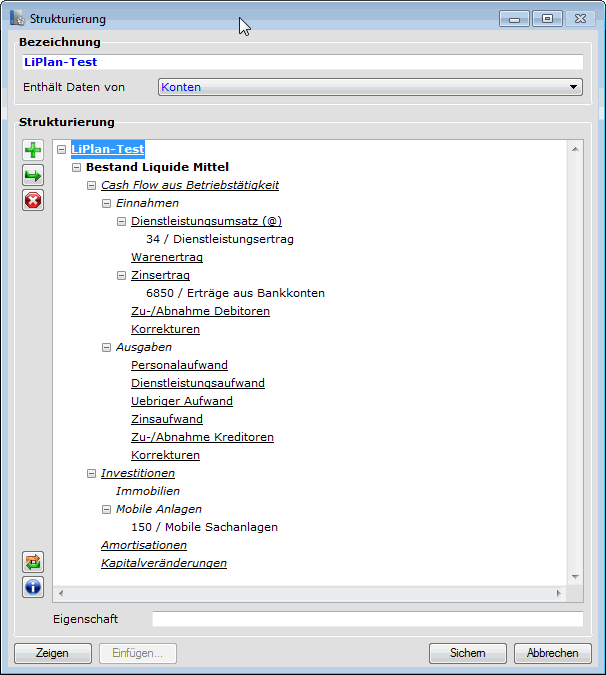Click the Abbrechen button
This screenshot has width=606, height=675.
pos(552,653)
